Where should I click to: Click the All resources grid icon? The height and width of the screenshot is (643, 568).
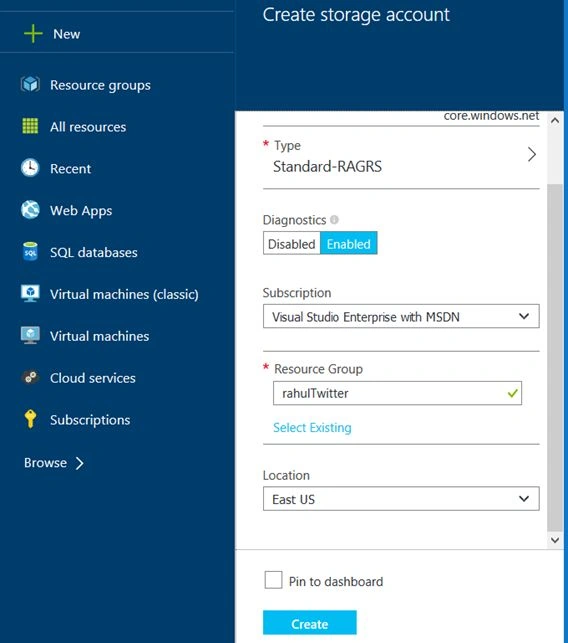click(30, 126)
